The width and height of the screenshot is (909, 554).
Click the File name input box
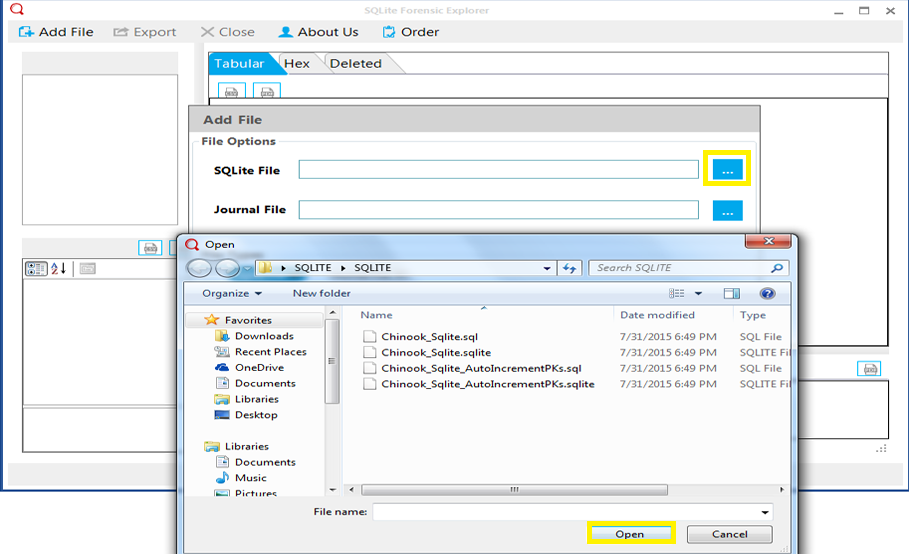tap(566, 512)
